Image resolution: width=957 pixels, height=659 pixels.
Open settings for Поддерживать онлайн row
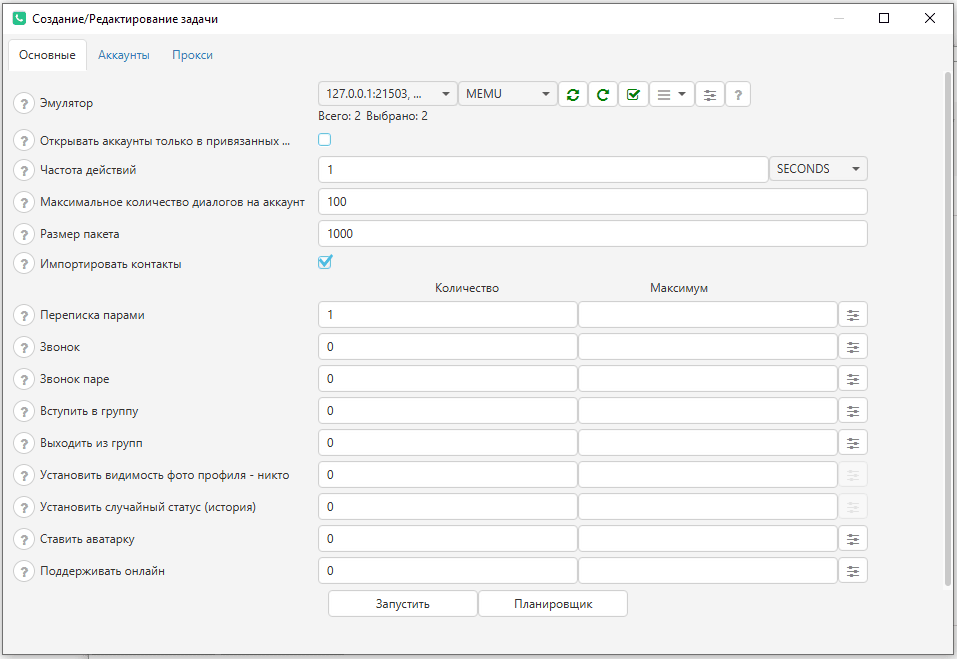tap(853, 571)
